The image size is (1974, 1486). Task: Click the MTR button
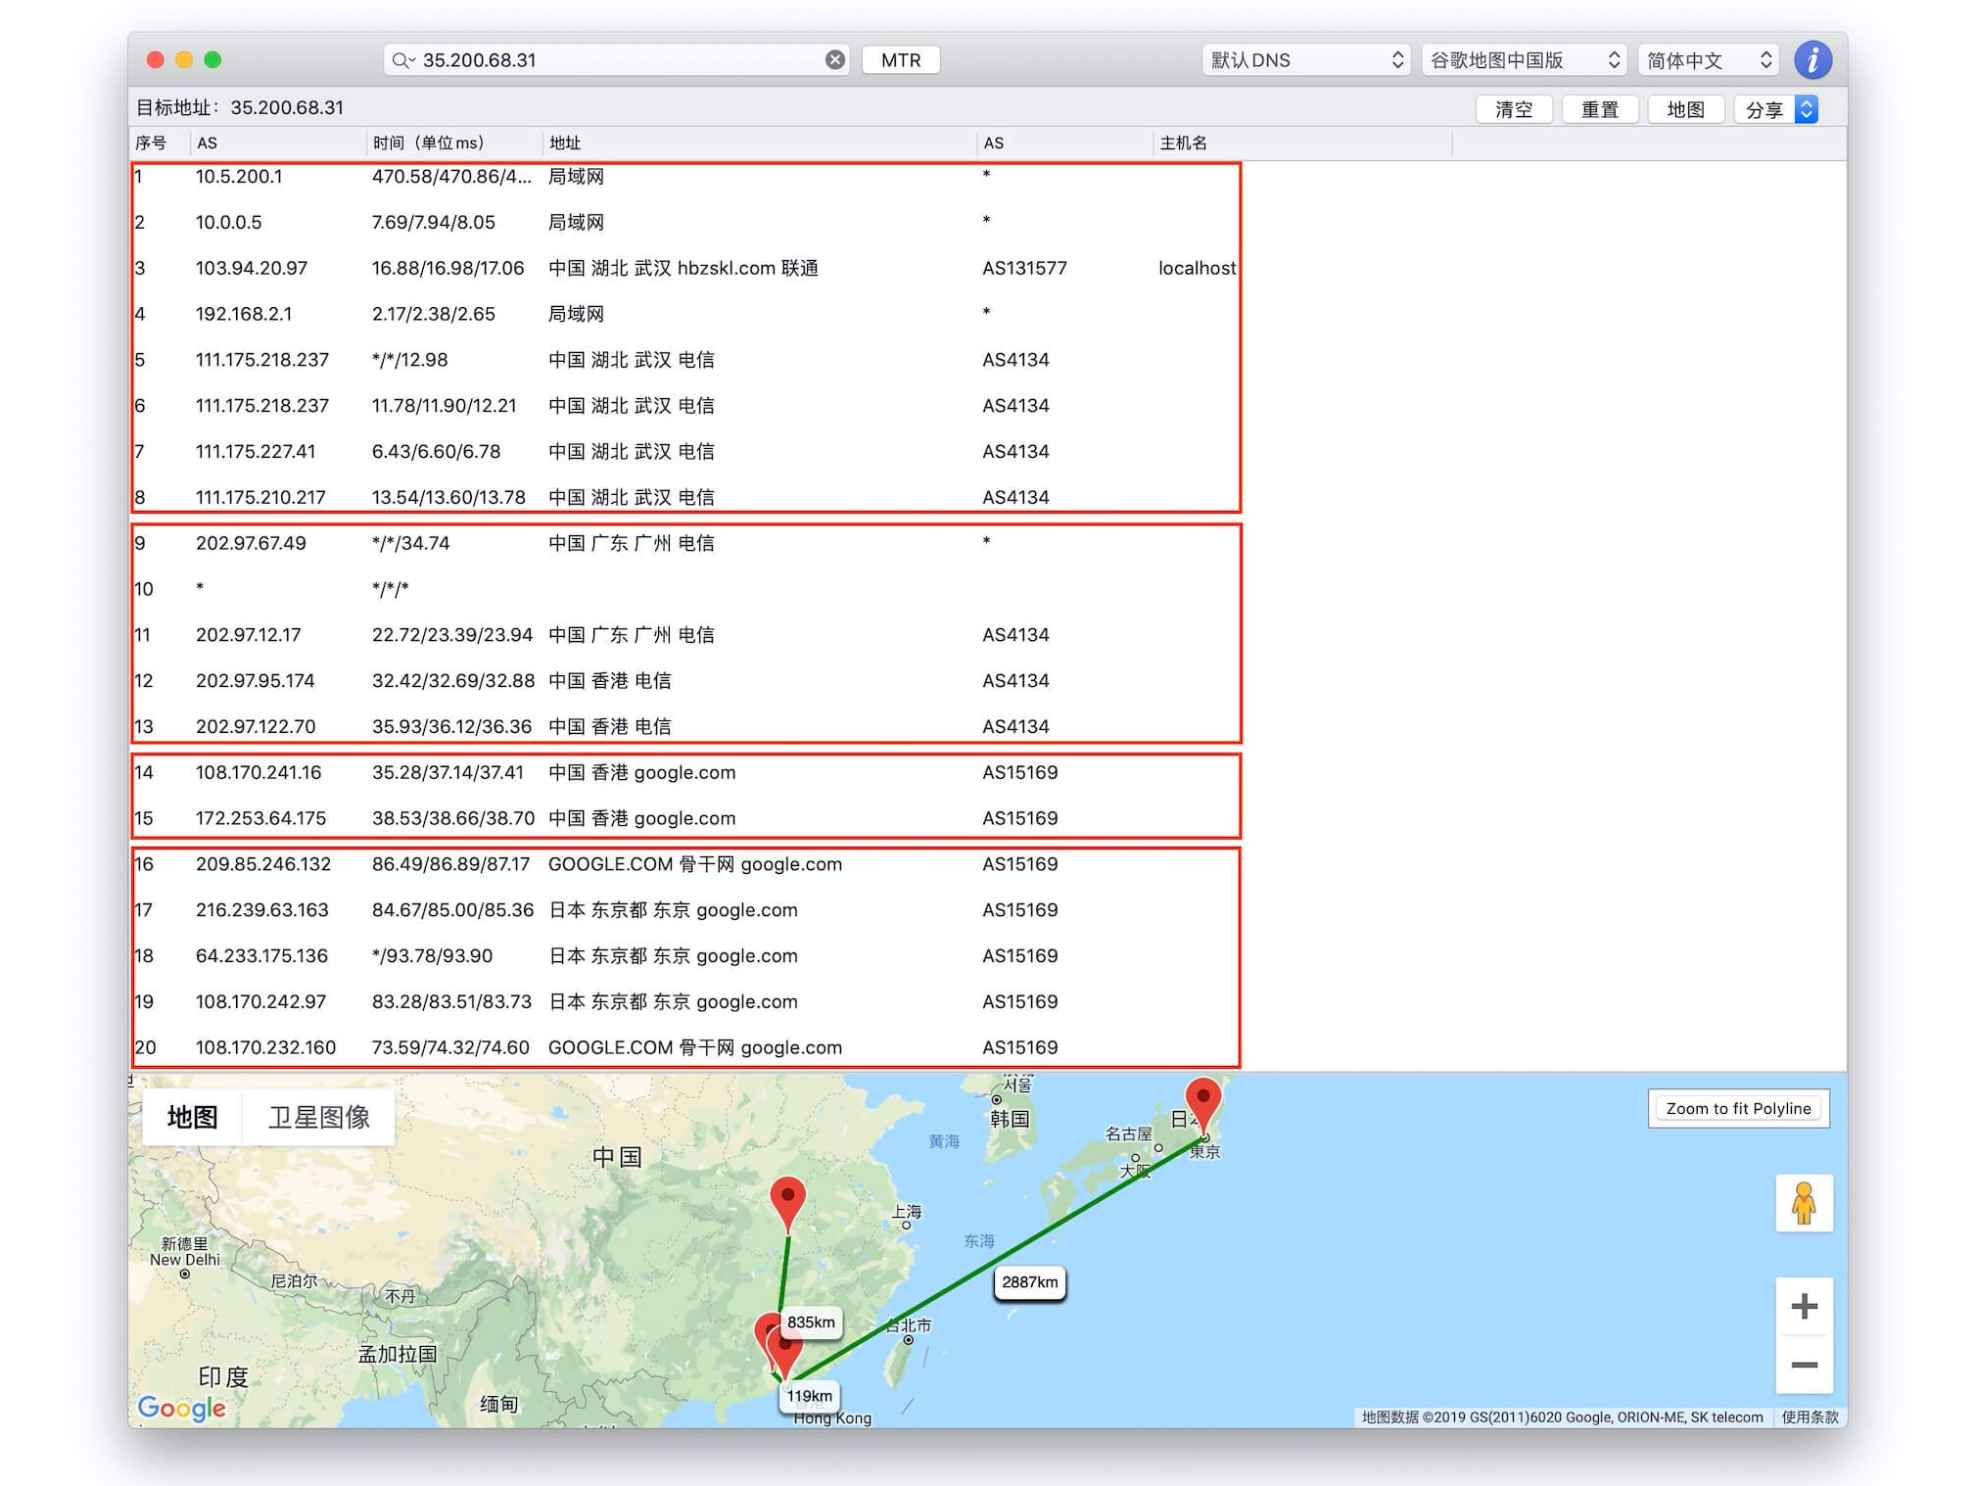900,60
